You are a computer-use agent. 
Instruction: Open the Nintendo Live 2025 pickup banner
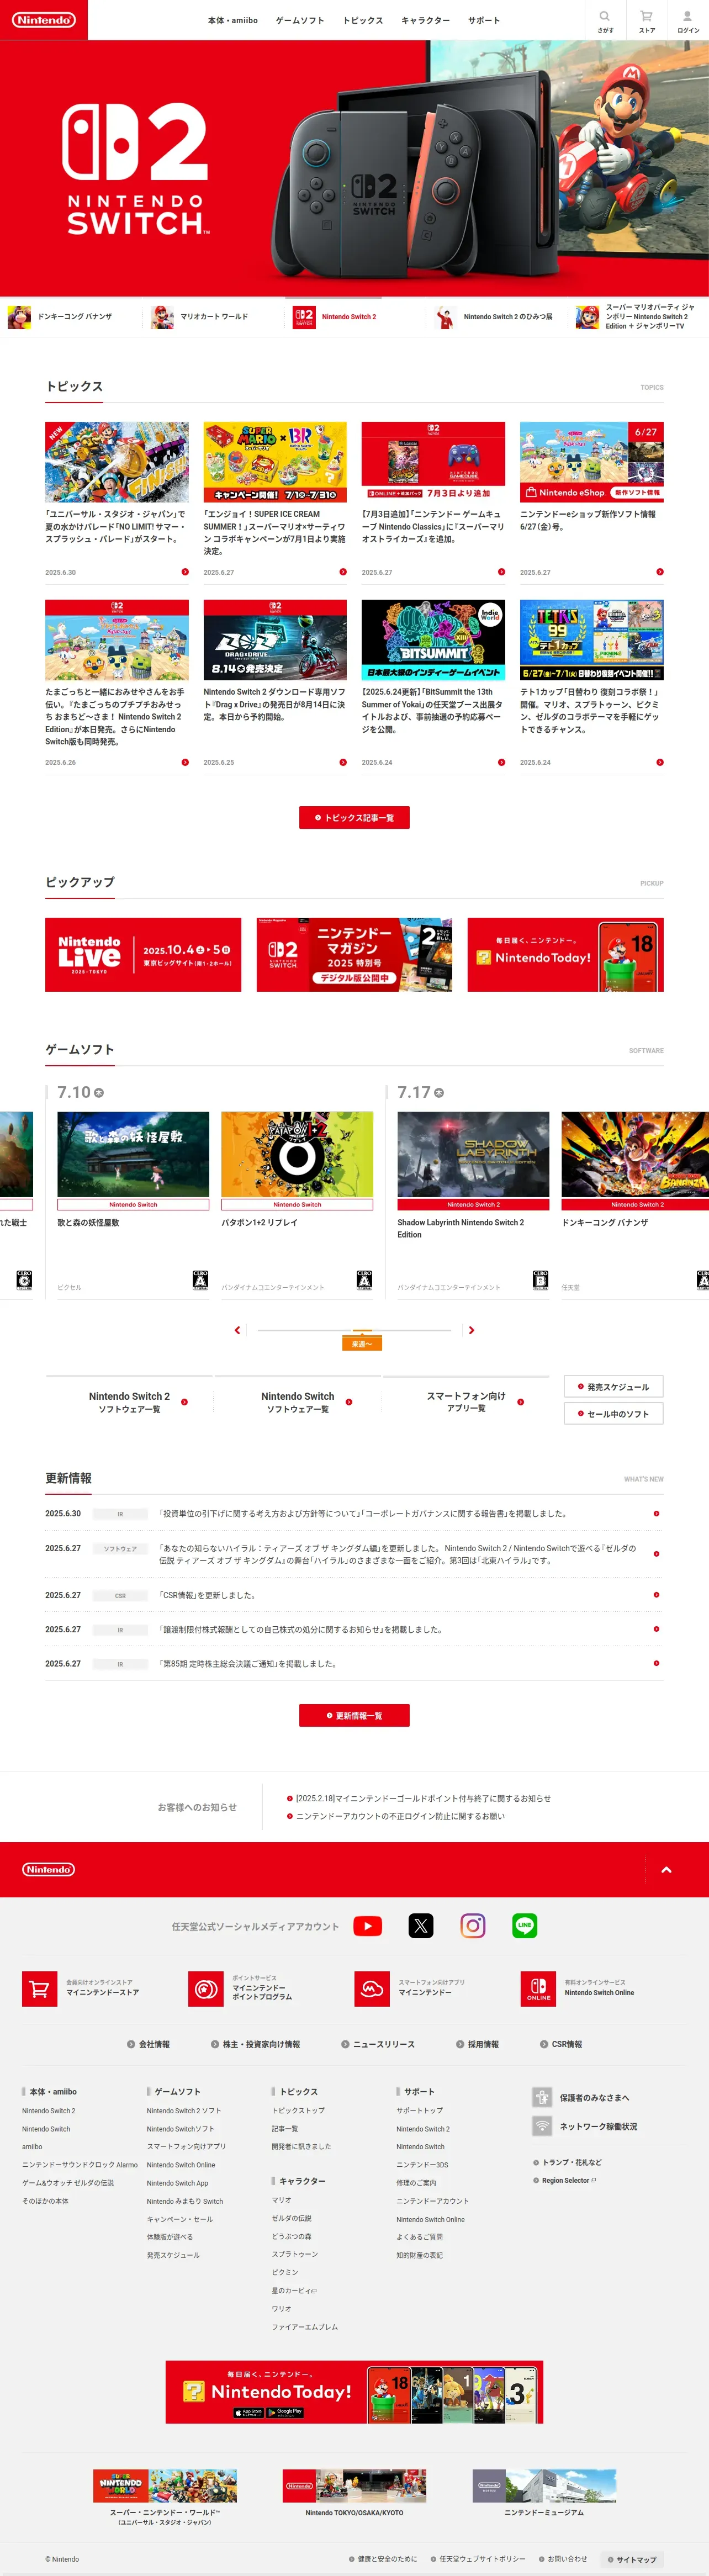click(x=143, y=954)
